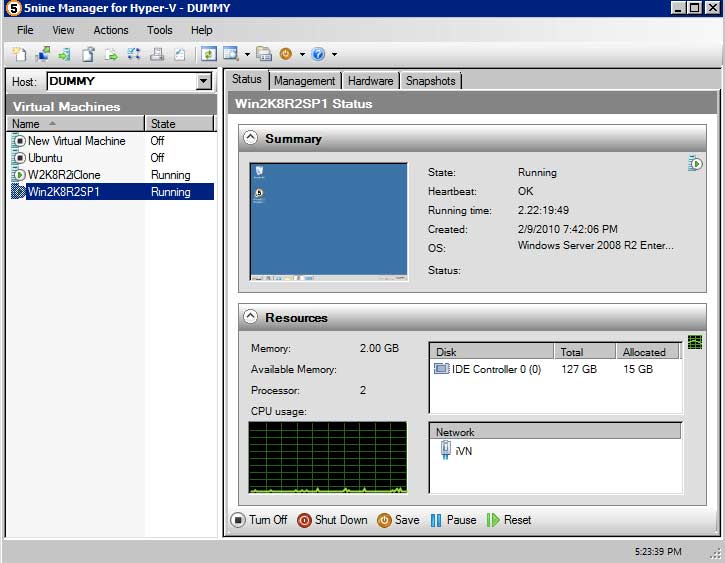Click the VM desktop preview thumbnail

pos(328,221)
